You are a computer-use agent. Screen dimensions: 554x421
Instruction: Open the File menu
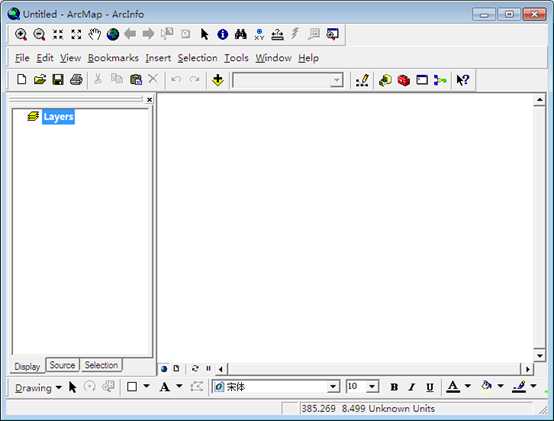[22, 58]
